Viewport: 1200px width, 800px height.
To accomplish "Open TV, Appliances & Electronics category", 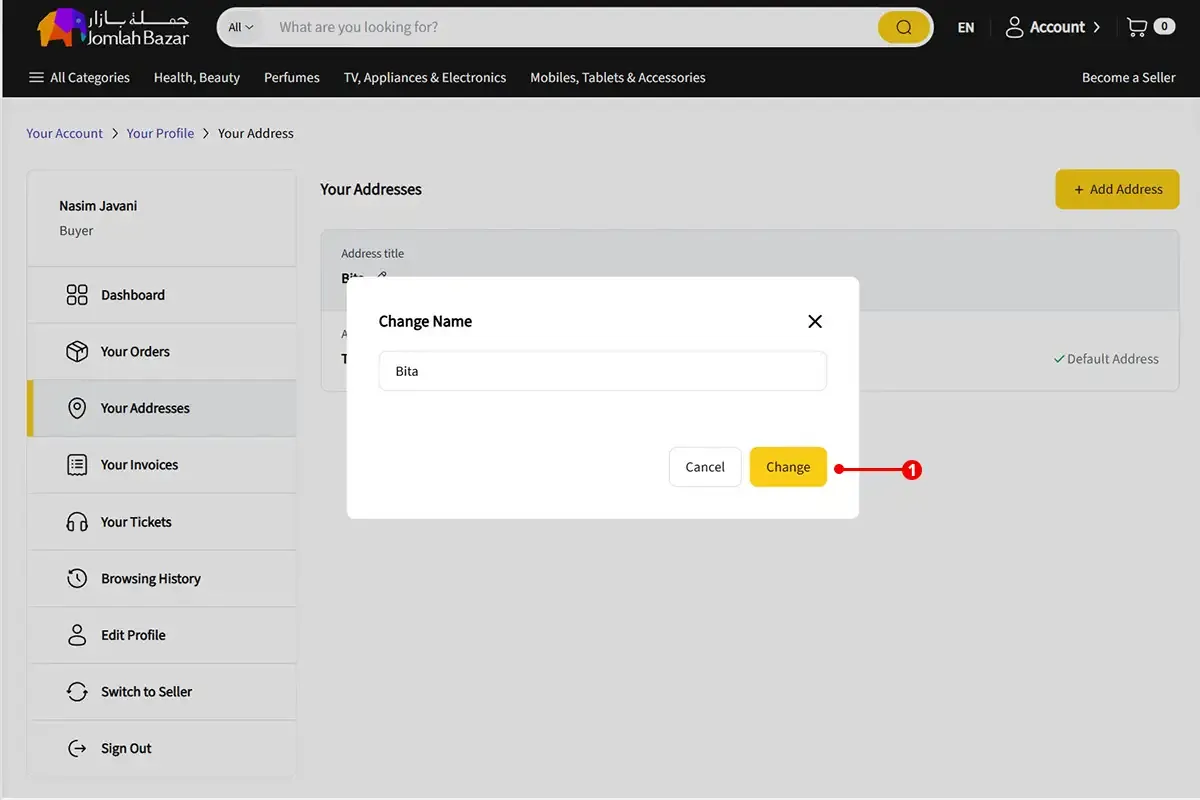I will point(425,78).
